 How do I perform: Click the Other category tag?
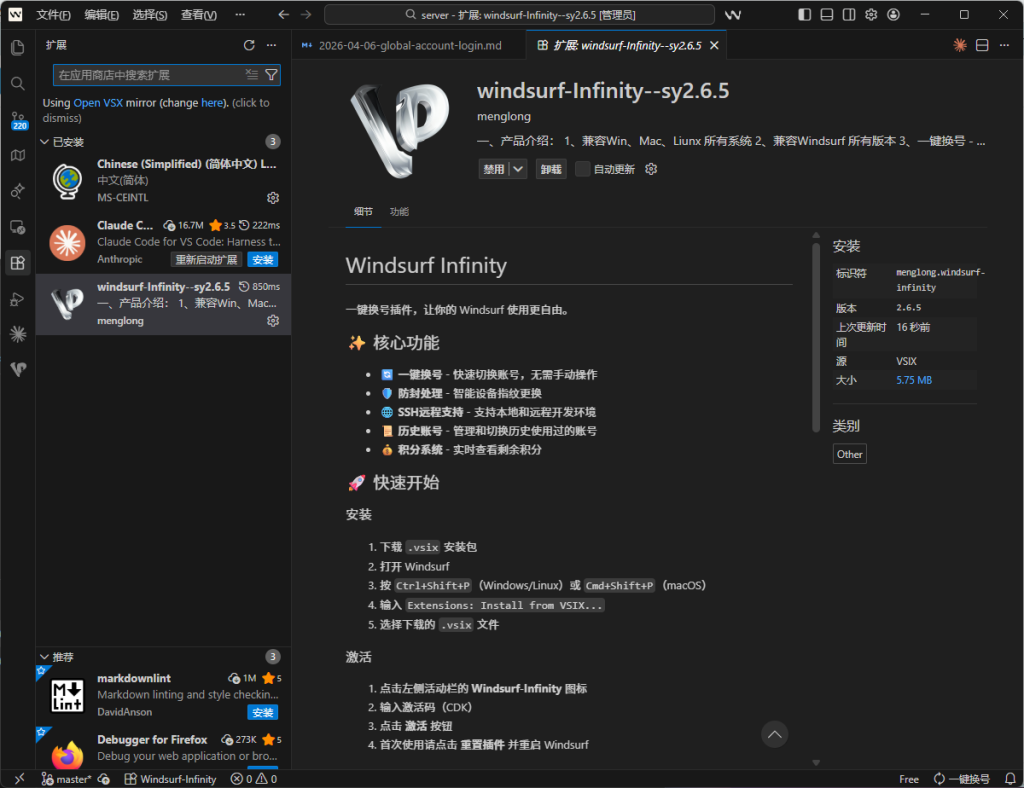[x=850, y=454]
